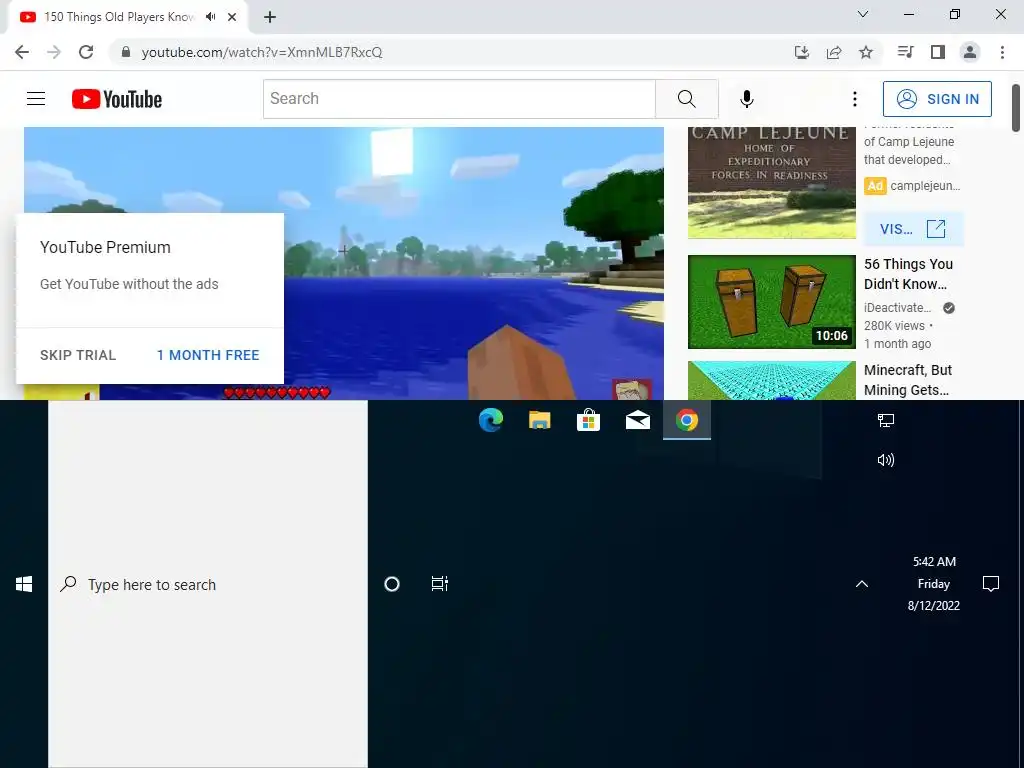Bookmark this page with the star icon
1024x768 pixels.
pos(866,52)
